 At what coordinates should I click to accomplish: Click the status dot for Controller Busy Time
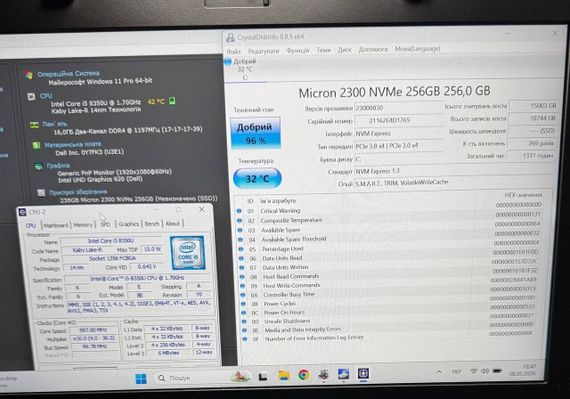pyautogui.click(x=243, y=295)
